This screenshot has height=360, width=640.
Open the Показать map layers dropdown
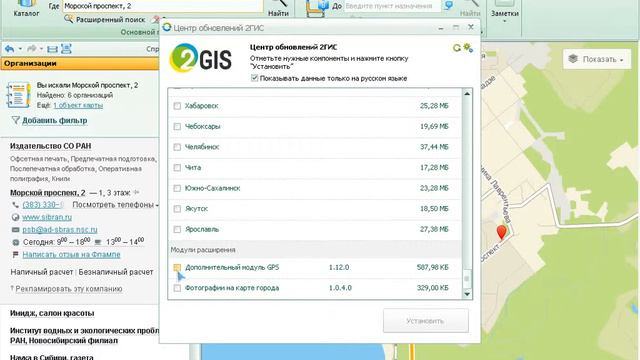click(597, 59)
